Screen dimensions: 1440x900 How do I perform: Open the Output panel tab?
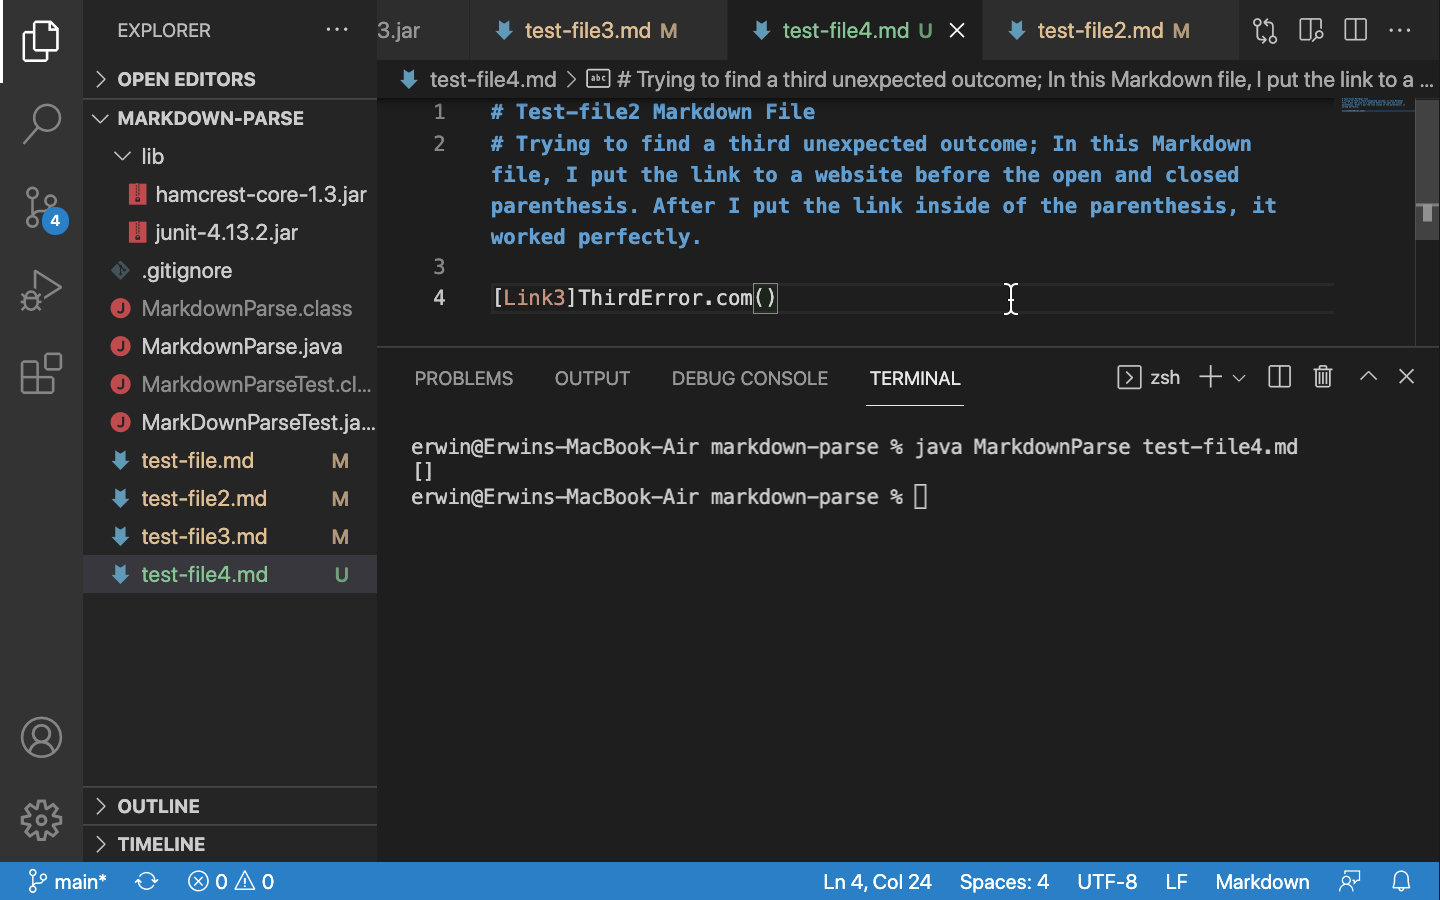coord(592,378)
